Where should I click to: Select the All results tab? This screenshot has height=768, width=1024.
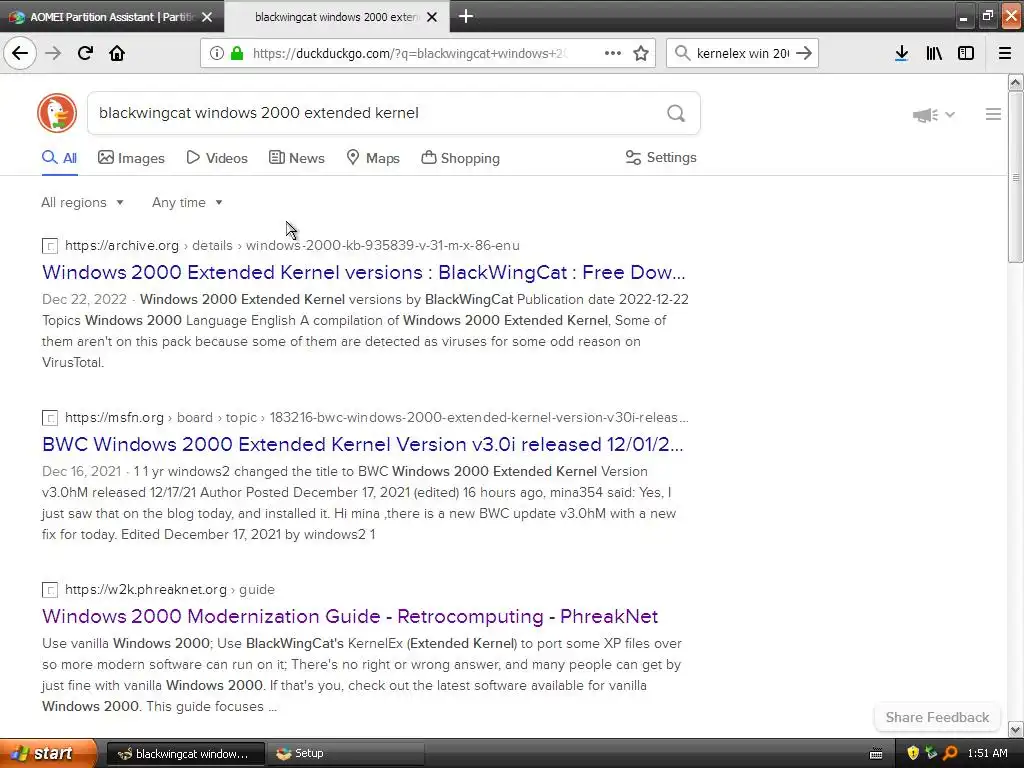pos(60,158)
